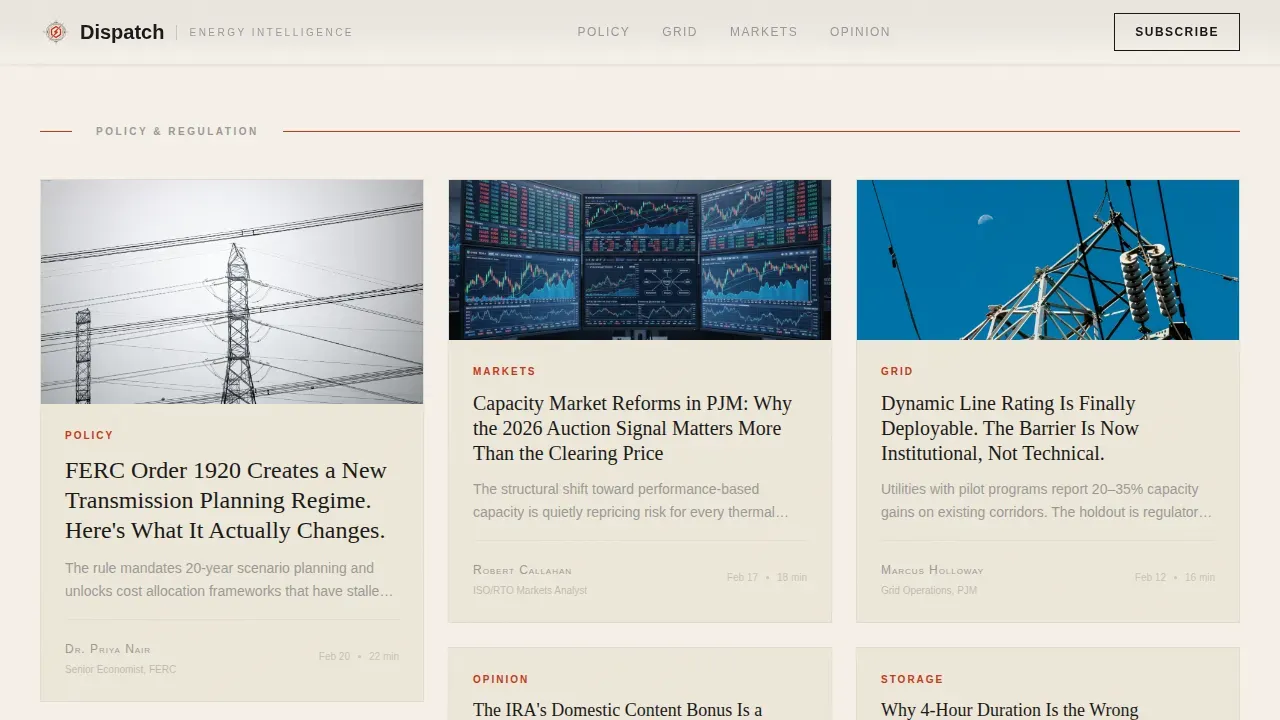Click the 'Feb 20' date on FERC article
Viewport: 1280px width, 720px height.
tap(335, 657)
